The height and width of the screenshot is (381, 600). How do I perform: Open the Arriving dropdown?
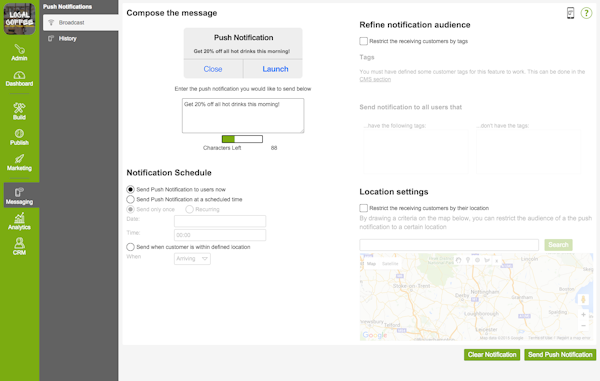point(192,259)
